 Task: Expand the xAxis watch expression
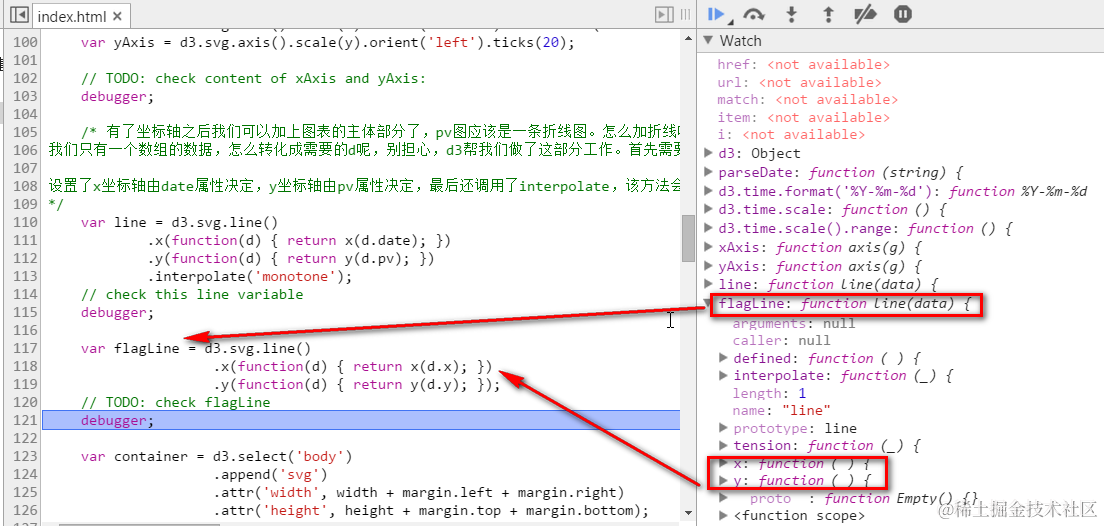(709, 247)
